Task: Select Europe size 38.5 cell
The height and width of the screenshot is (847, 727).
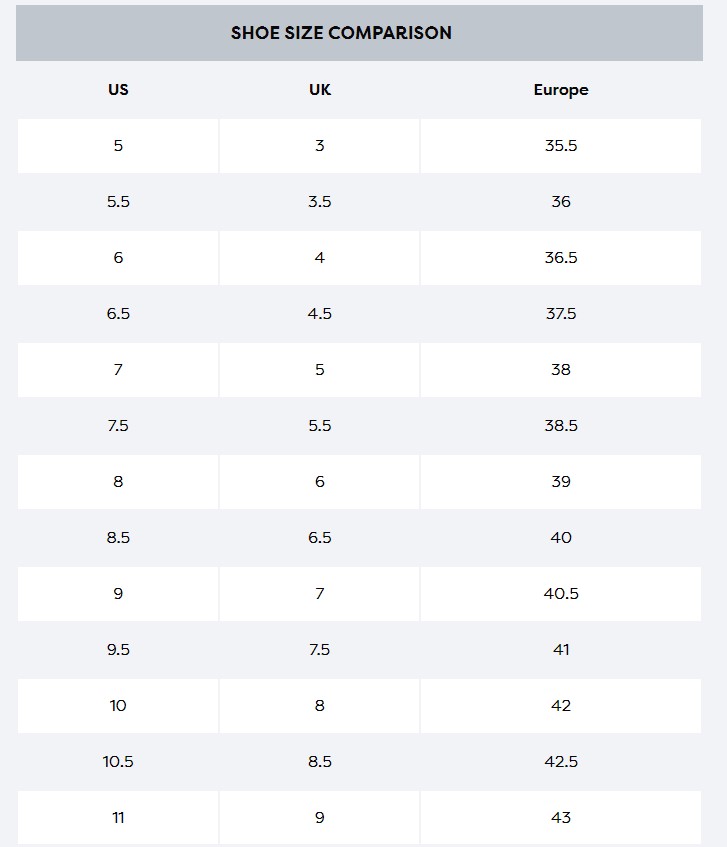Action: point(561,425)
